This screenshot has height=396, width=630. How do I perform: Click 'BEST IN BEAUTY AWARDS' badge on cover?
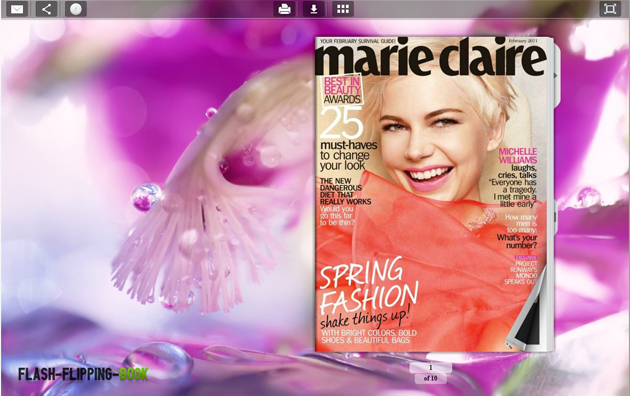[x=342, y=90]
